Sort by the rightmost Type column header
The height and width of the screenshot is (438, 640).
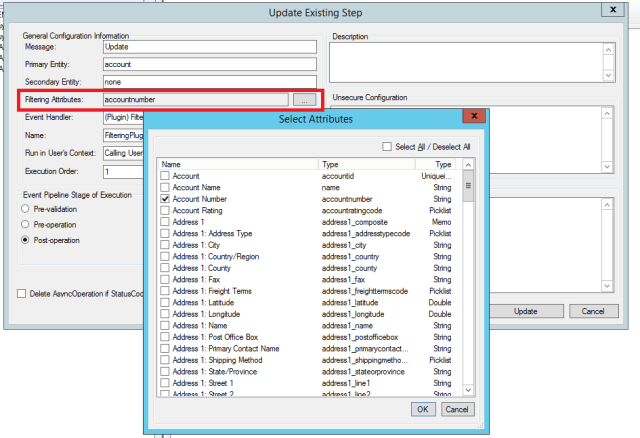coord(435,164)
